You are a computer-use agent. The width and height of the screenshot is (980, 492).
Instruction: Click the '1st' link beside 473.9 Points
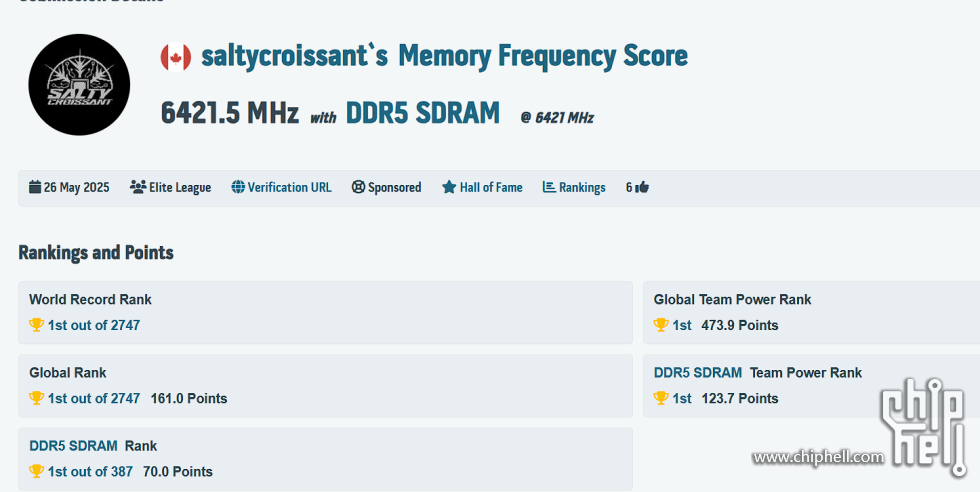pyautogui.click(x=682, y=325)
